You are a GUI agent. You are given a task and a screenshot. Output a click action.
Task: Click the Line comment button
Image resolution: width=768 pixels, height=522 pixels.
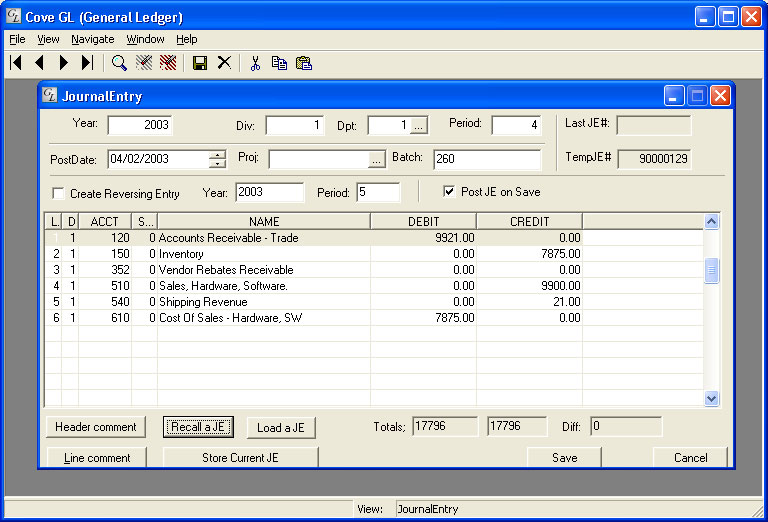[x=97, y=457]
